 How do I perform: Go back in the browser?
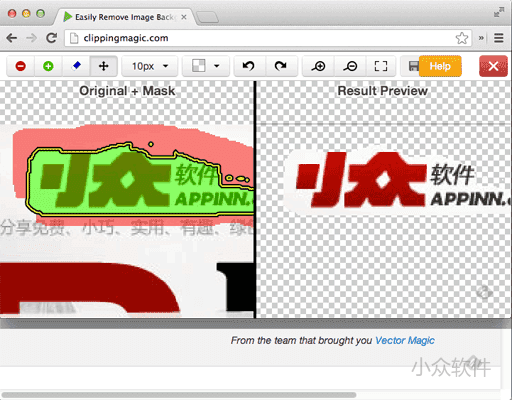tap(12, 38)
